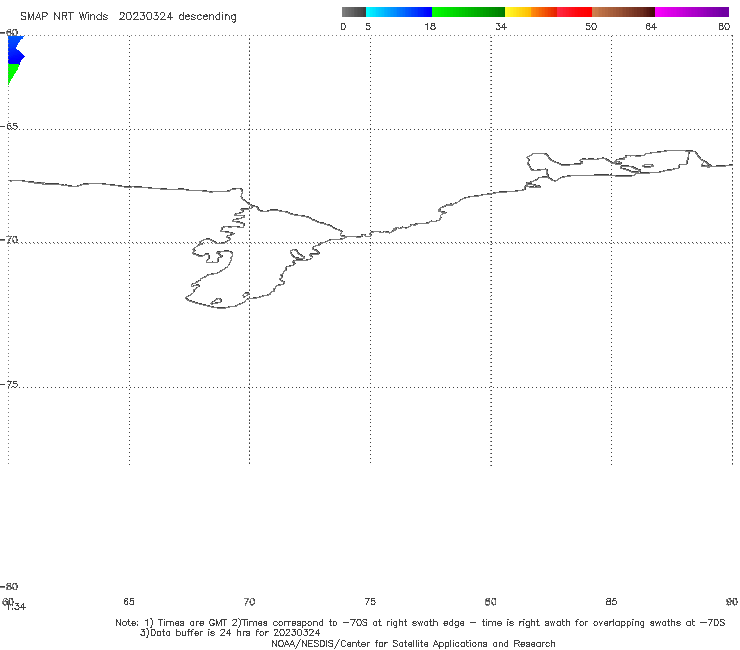The height and width of the screenshot is (650, 740).
Task: Click the title 'SMAP NRT Winds 20230324 descending'
Action: [128, 17]
